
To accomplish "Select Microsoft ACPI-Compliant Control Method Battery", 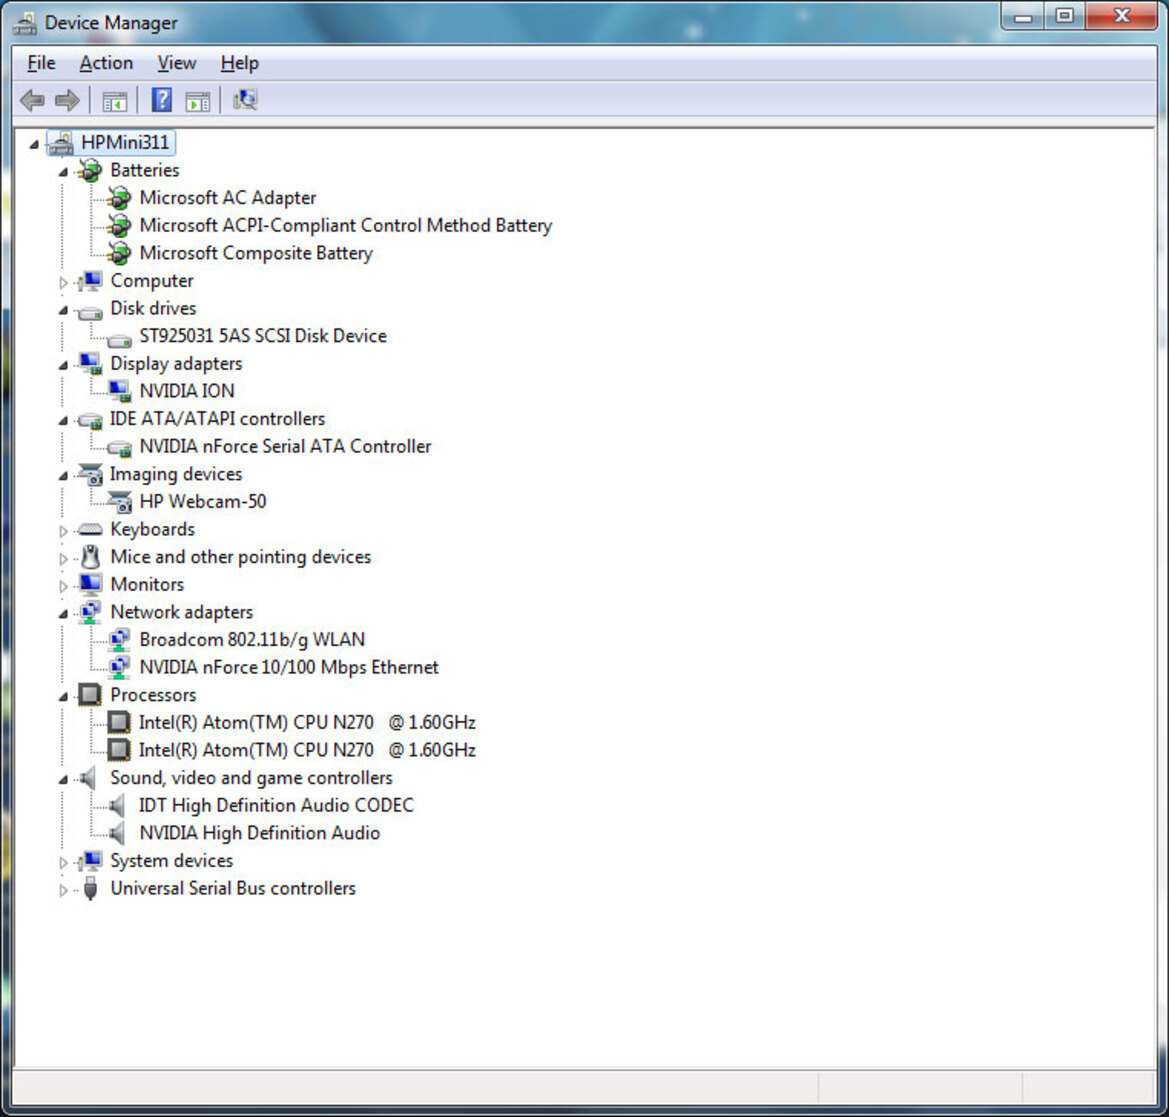I will pyautogui.click(x=346, y=225).
